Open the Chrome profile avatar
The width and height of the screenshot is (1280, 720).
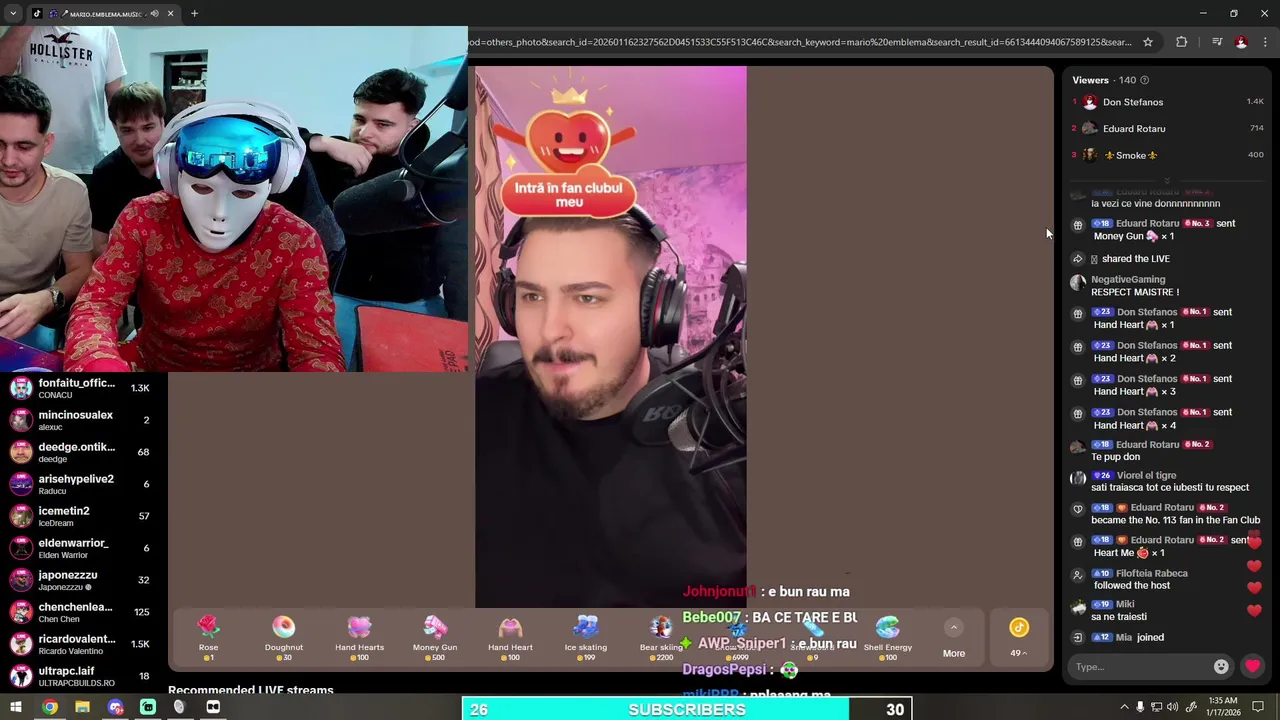tap(1241, 42)
